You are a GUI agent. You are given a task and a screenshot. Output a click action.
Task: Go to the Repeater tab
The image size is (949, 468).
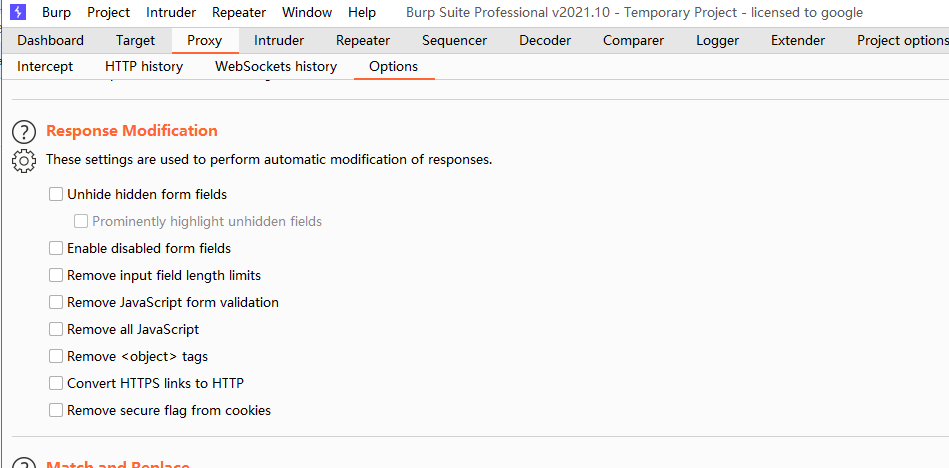[363, 41]
